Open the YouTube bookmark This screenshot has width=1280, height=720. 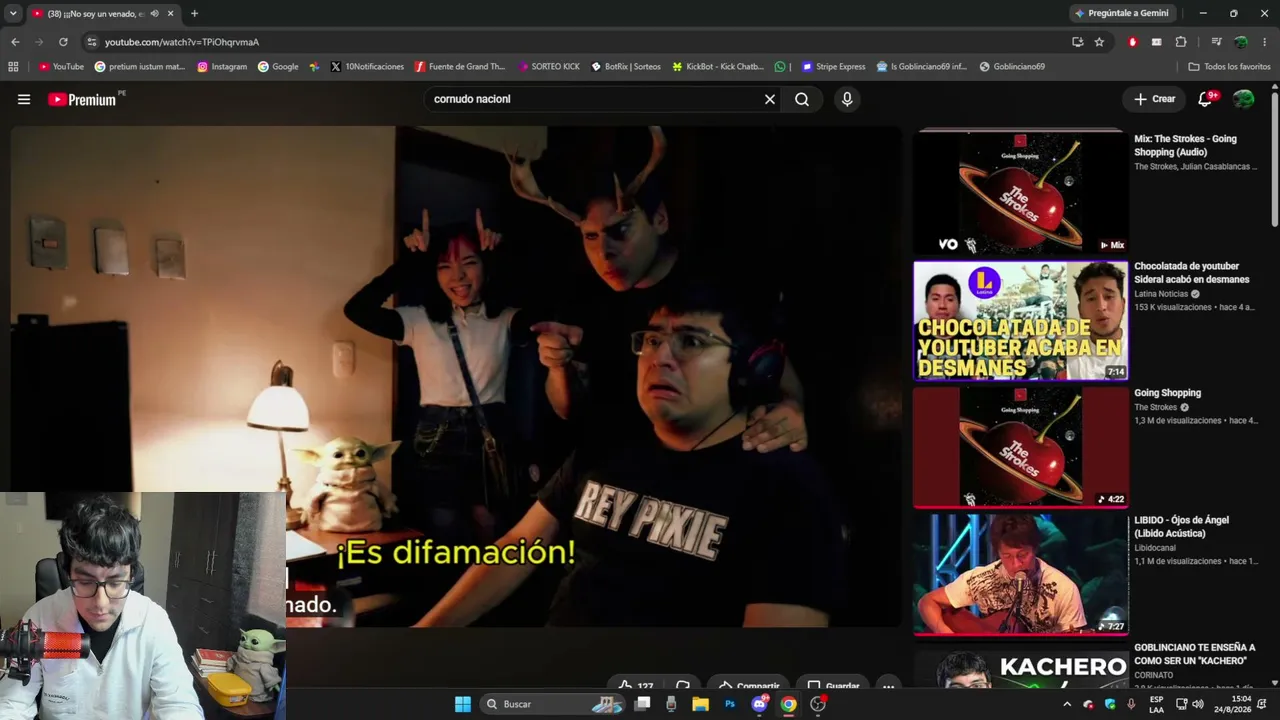point(61,67)
